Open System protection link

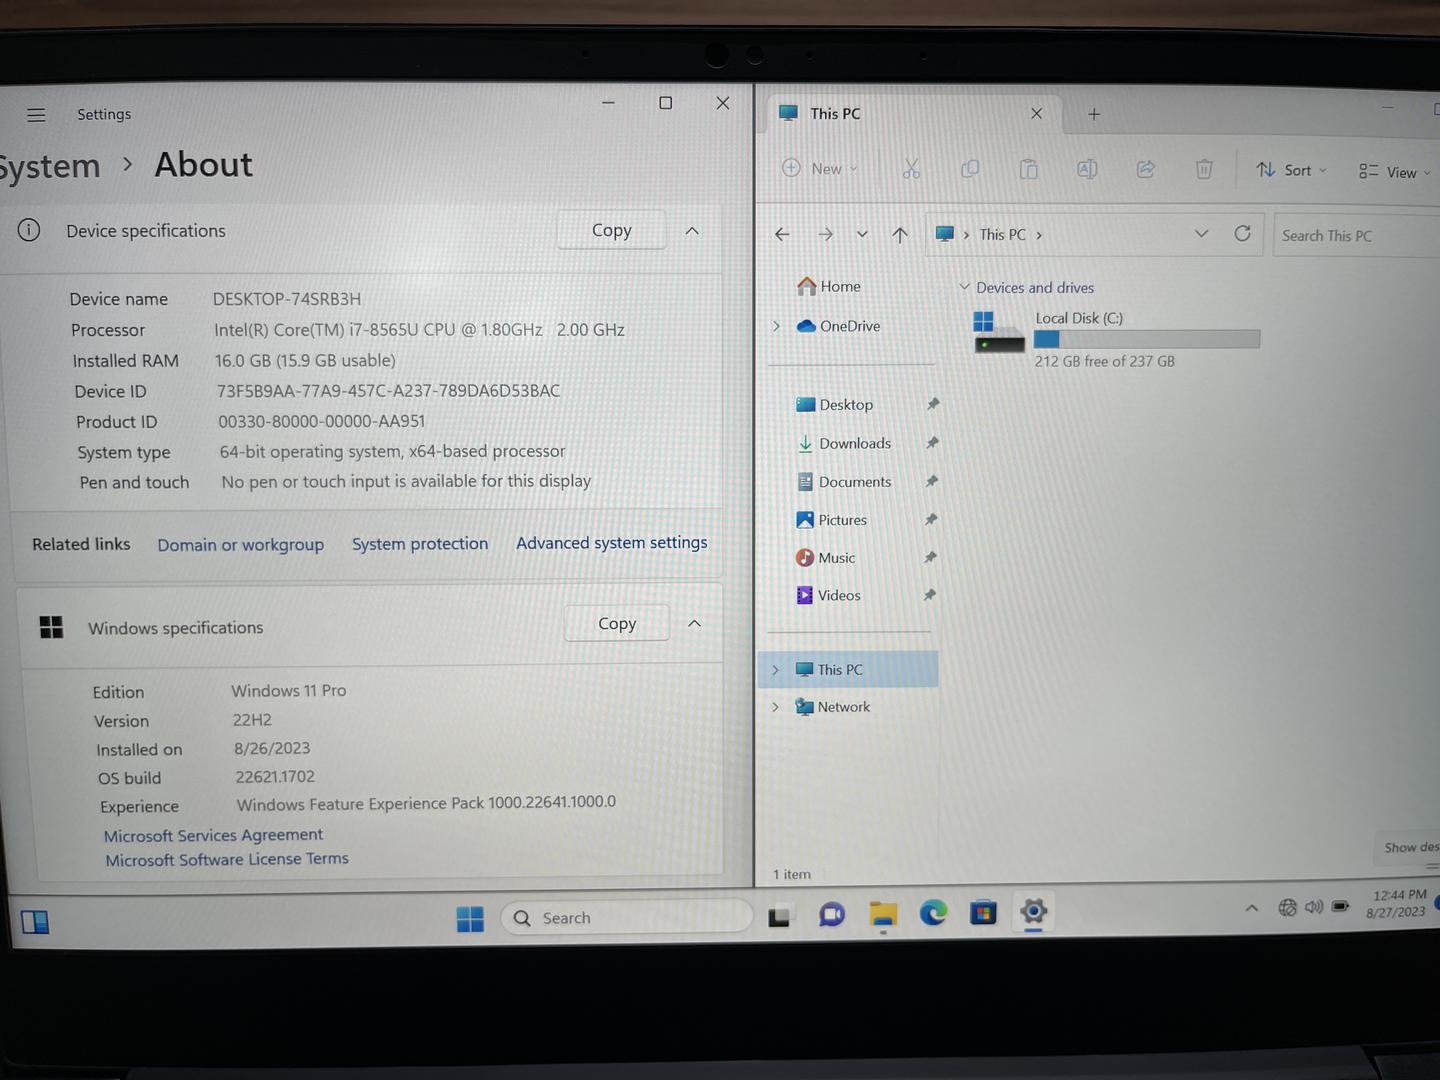(420, 543)
